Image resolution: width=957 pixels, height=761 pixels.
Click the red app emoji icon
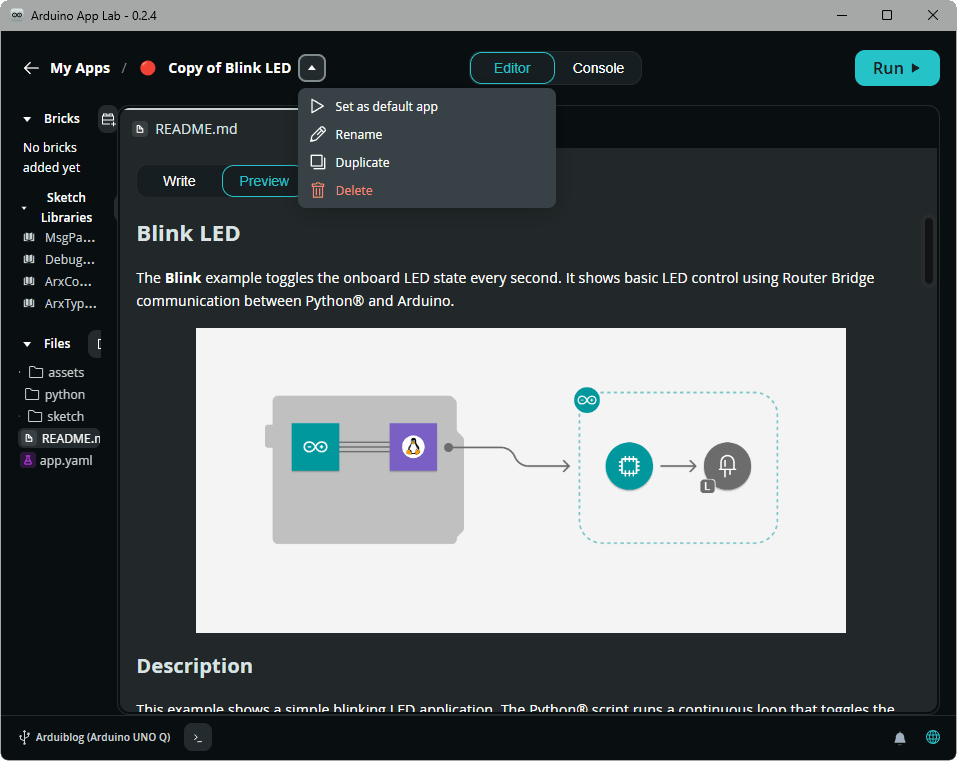148,68
